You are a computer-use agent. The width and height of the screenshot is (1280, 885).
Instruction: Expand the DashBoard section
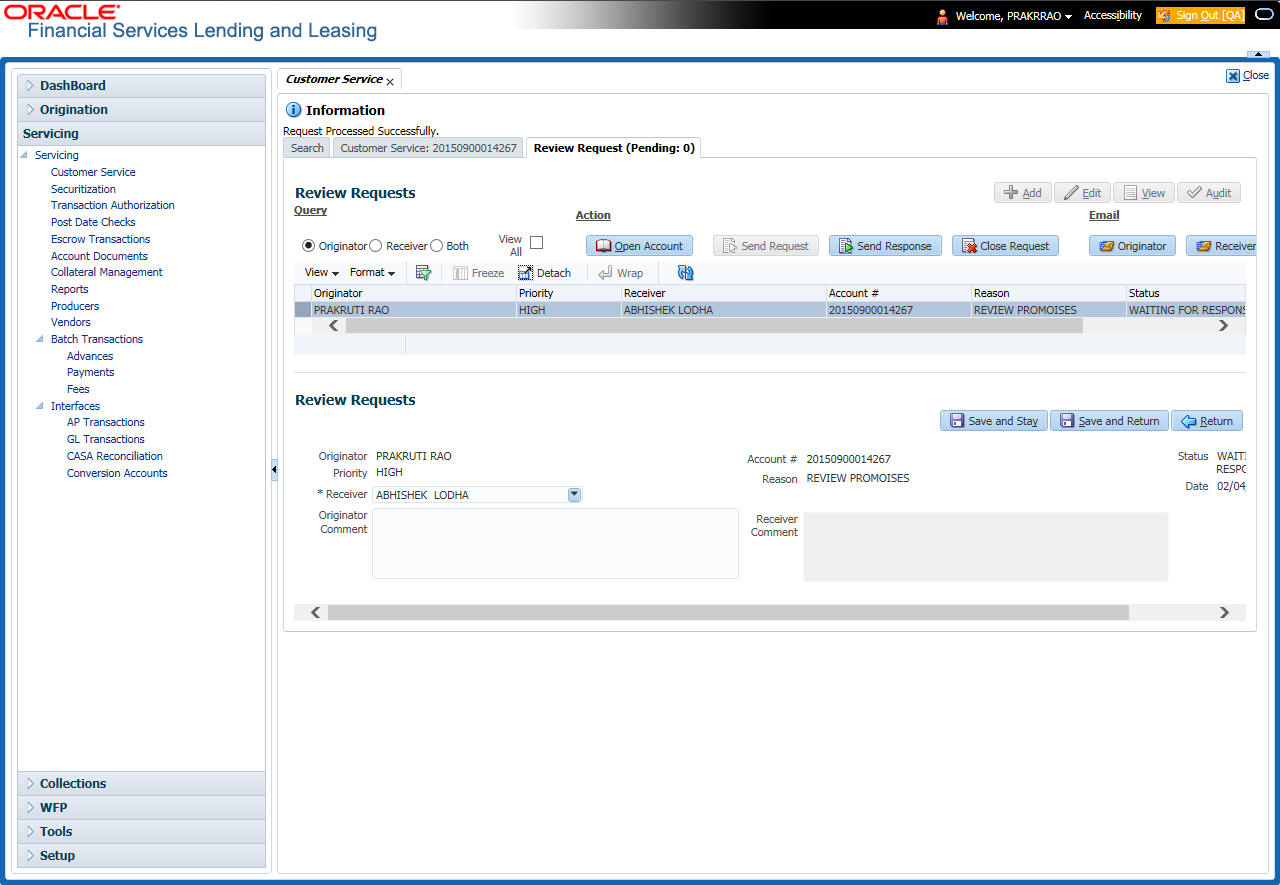coord(141,86)
